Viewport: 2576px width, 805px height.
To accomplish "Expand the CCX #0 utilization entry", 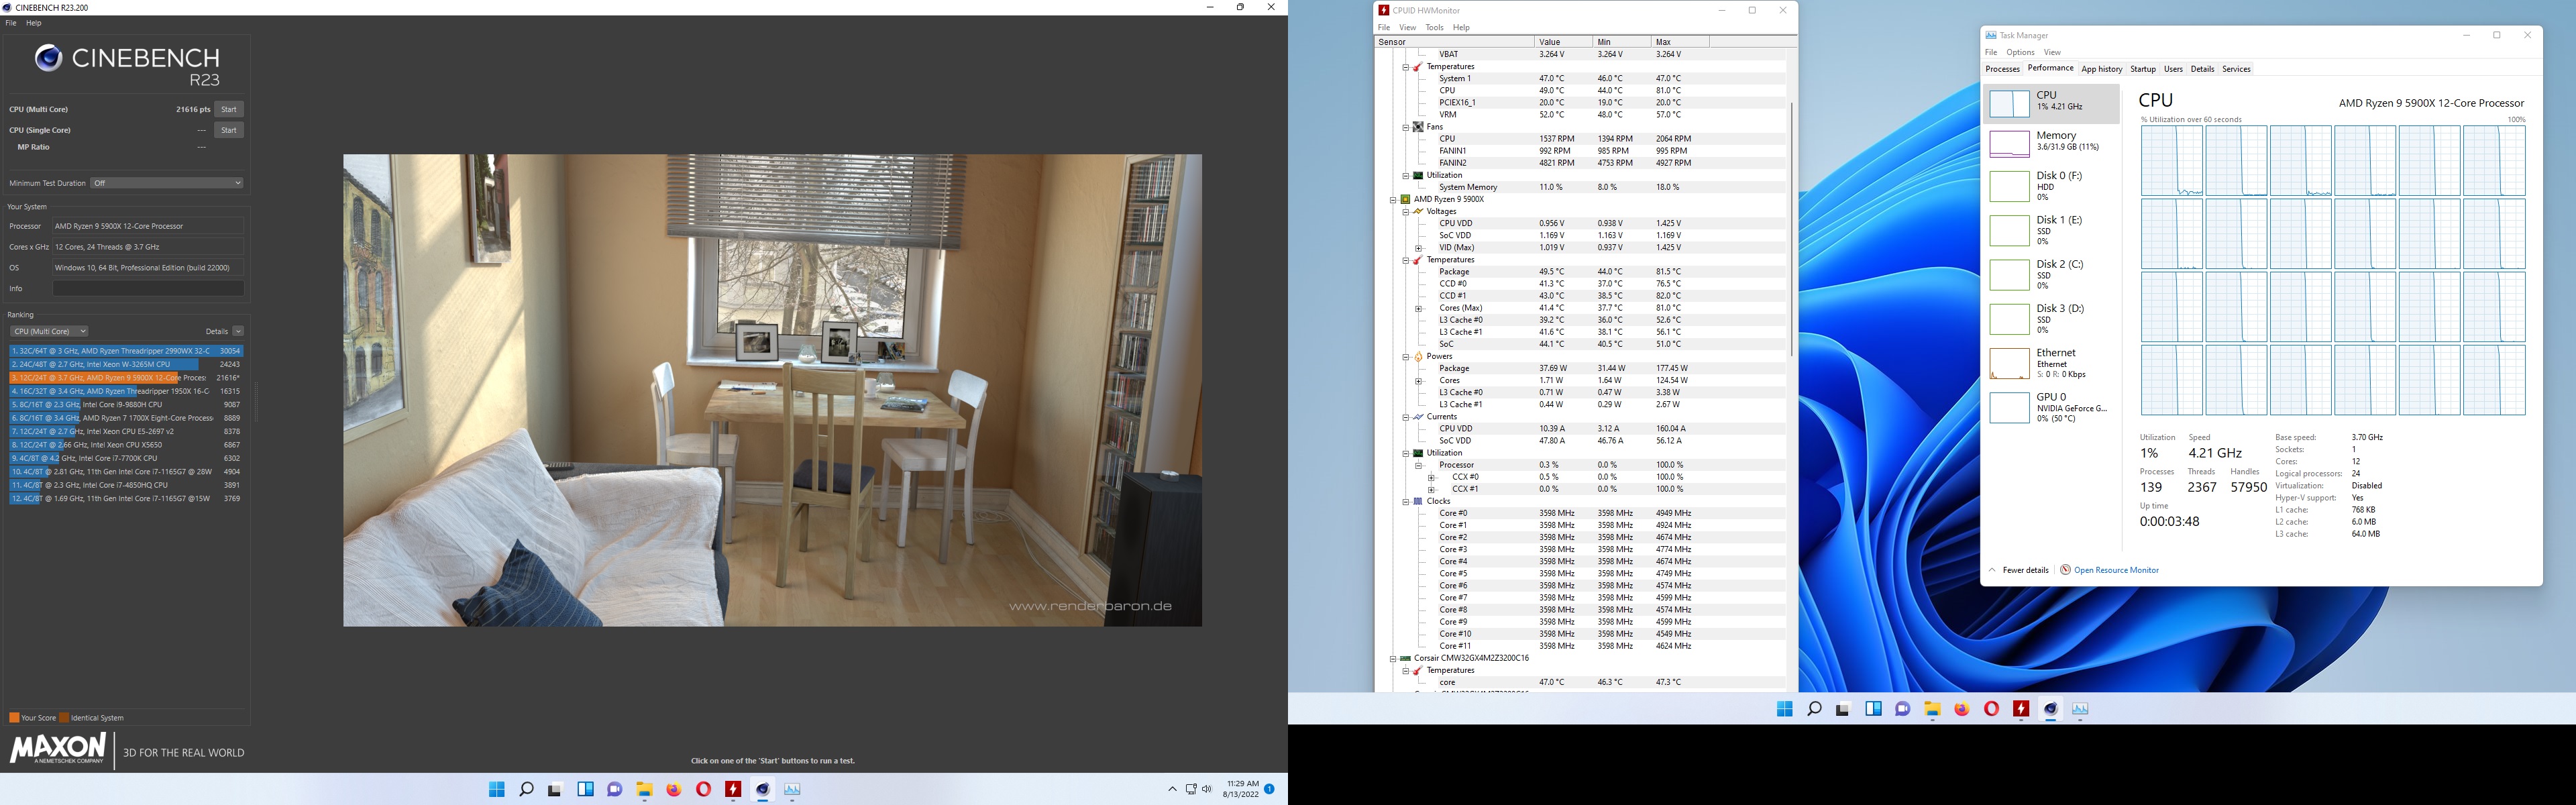I will 1431,477.
